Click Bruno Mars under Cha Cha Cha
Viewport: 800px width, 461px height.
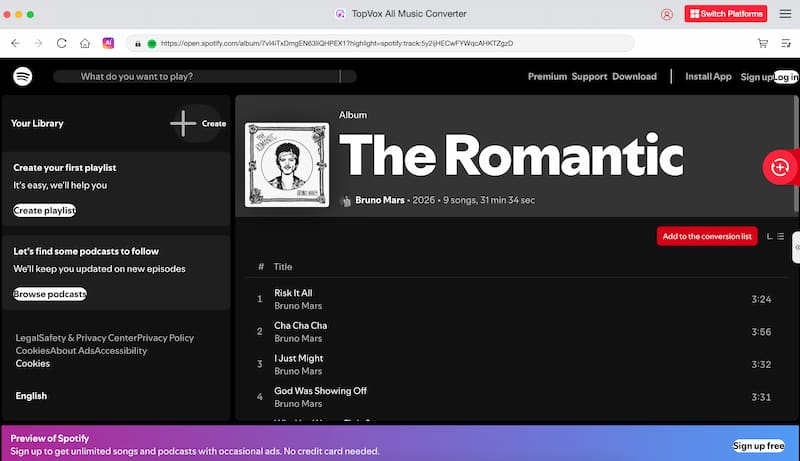[298, 339]
